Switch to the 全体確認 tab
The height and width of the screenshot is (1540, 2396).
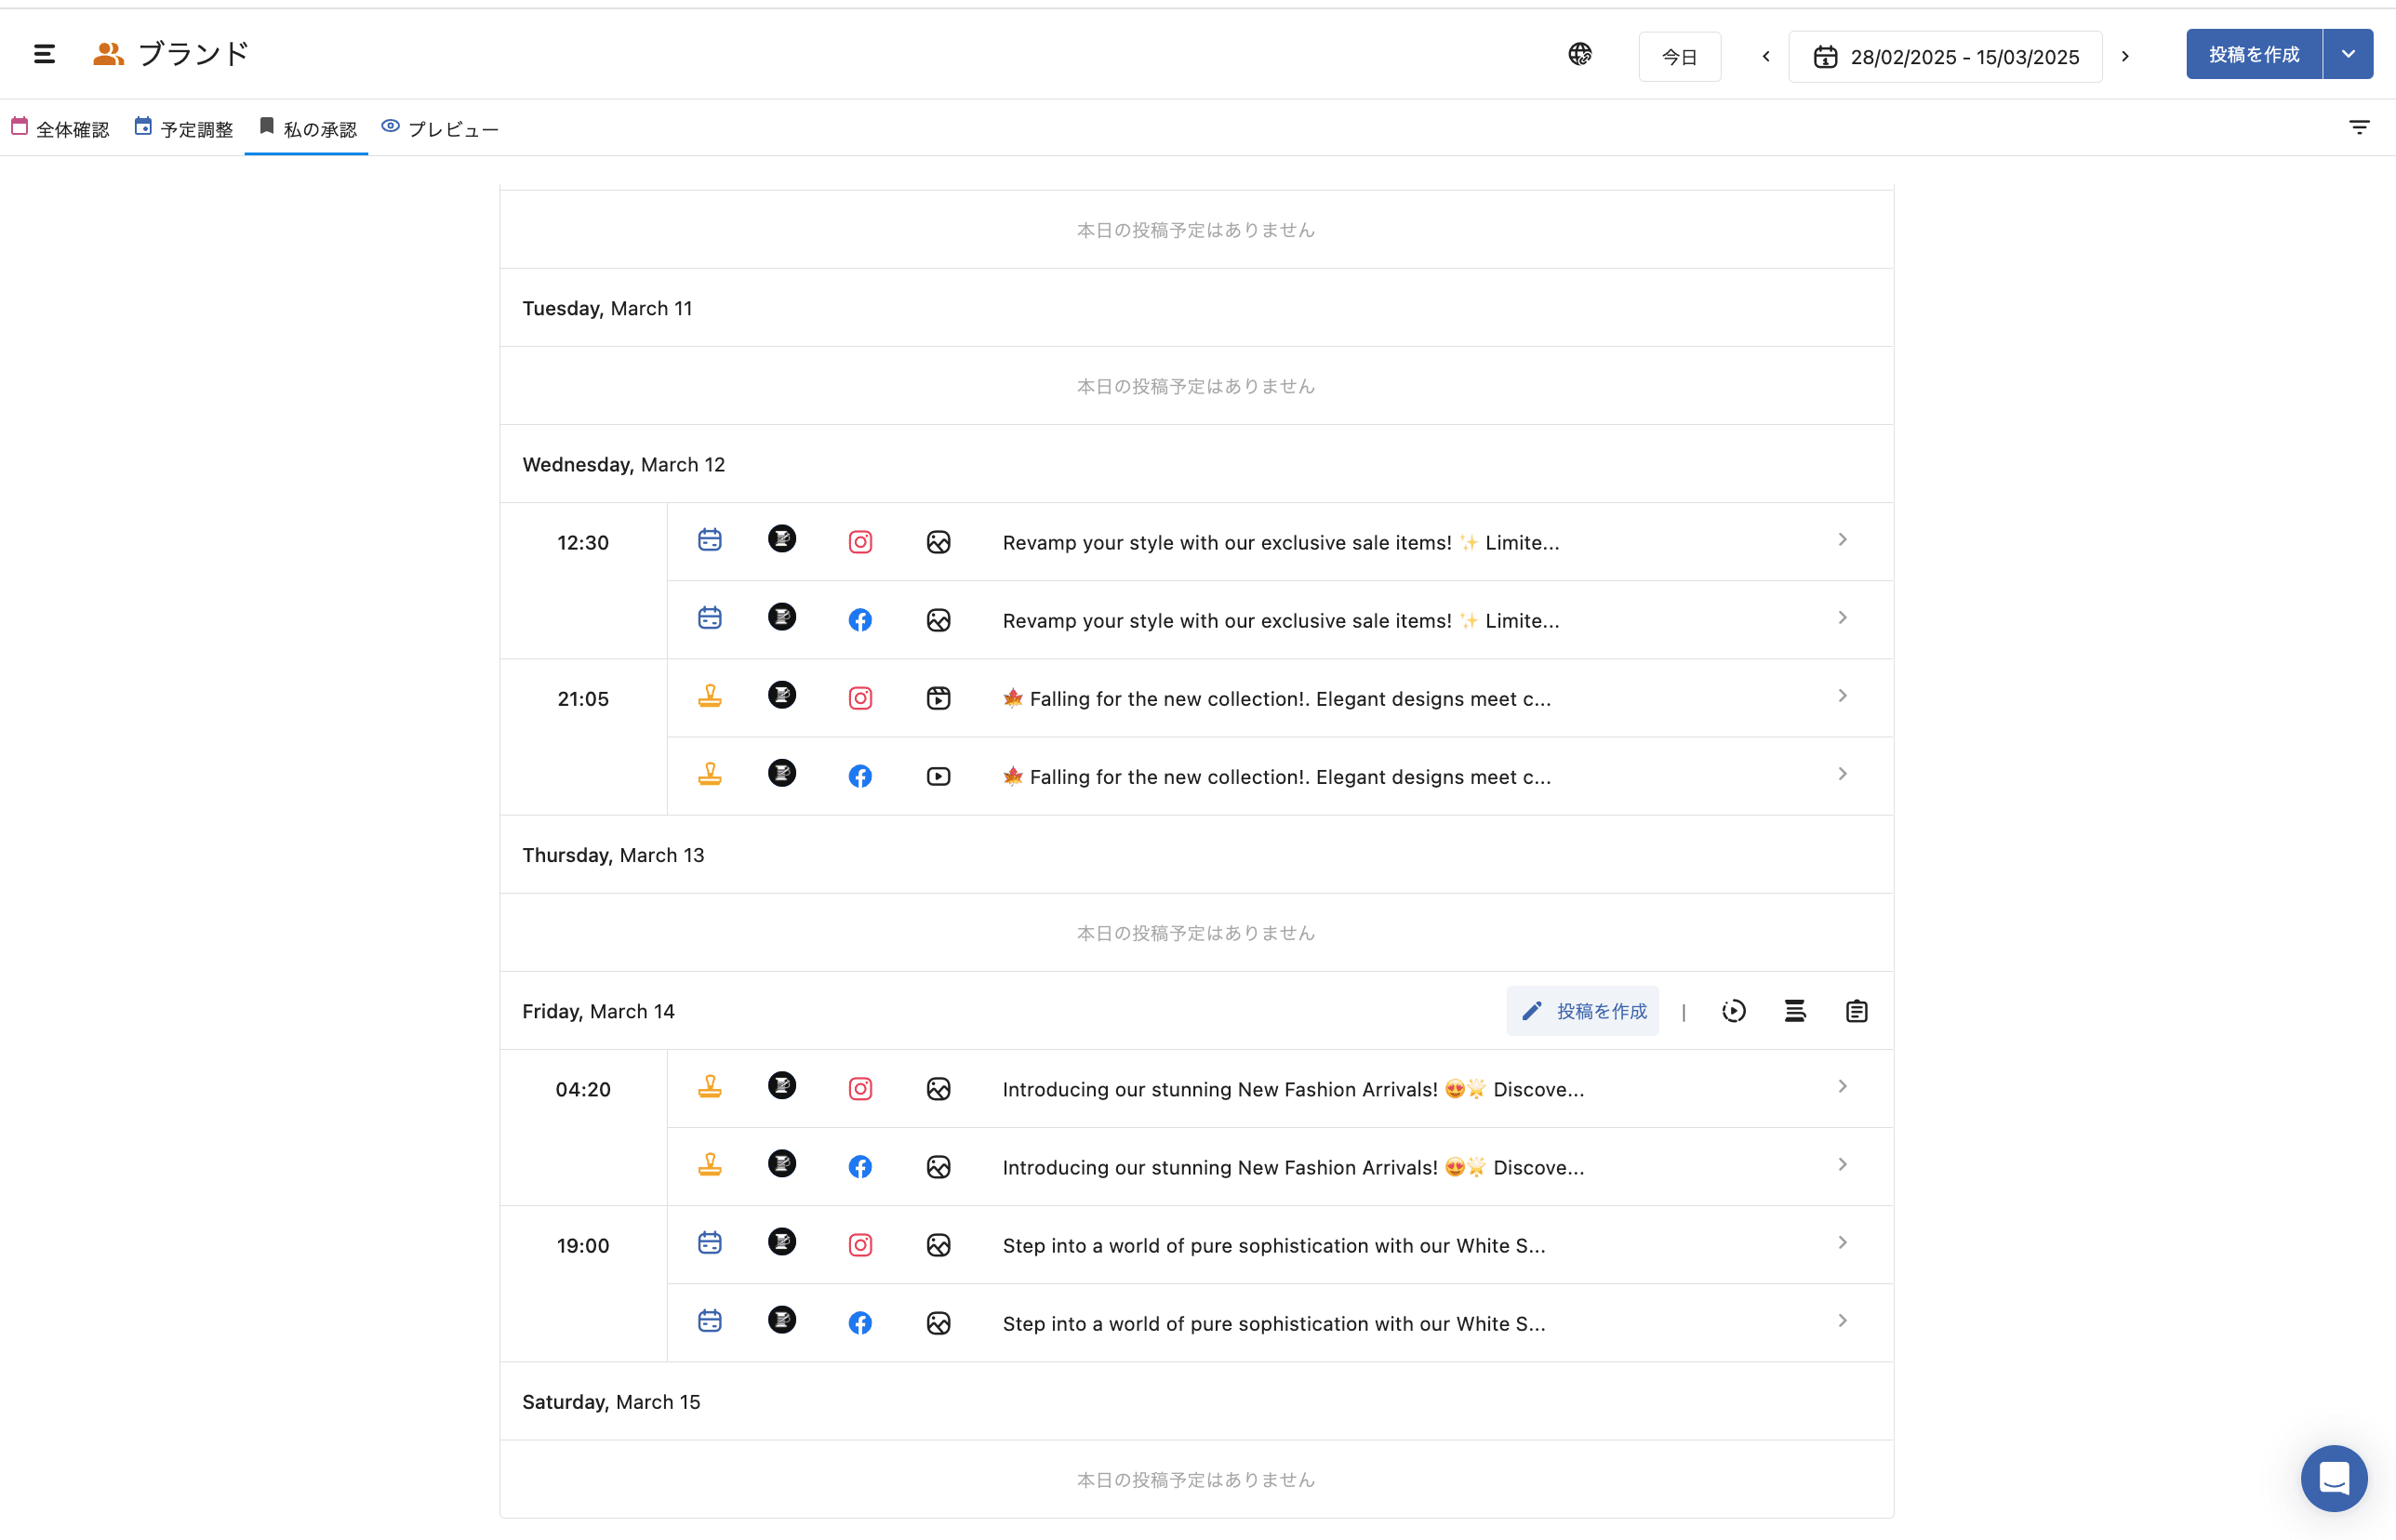point(60,129)
